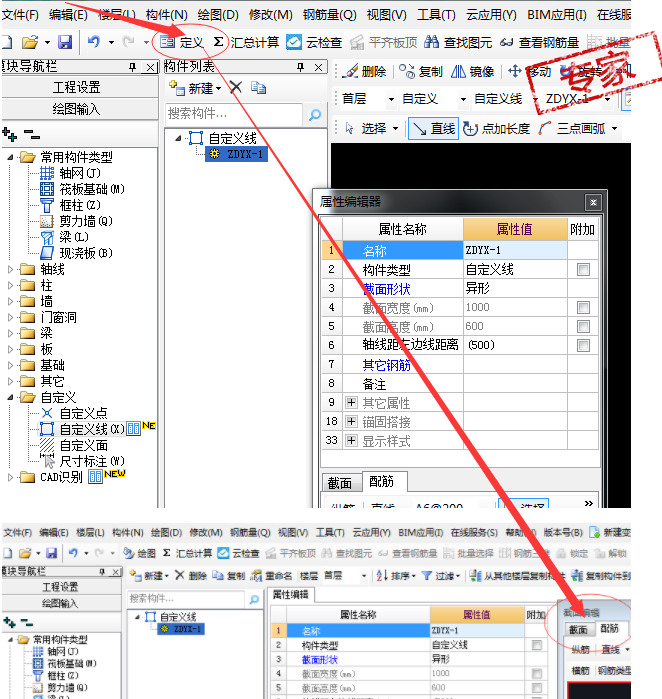Select ZDYX-1 item in upper 构件列表 tree

[237, 154]
